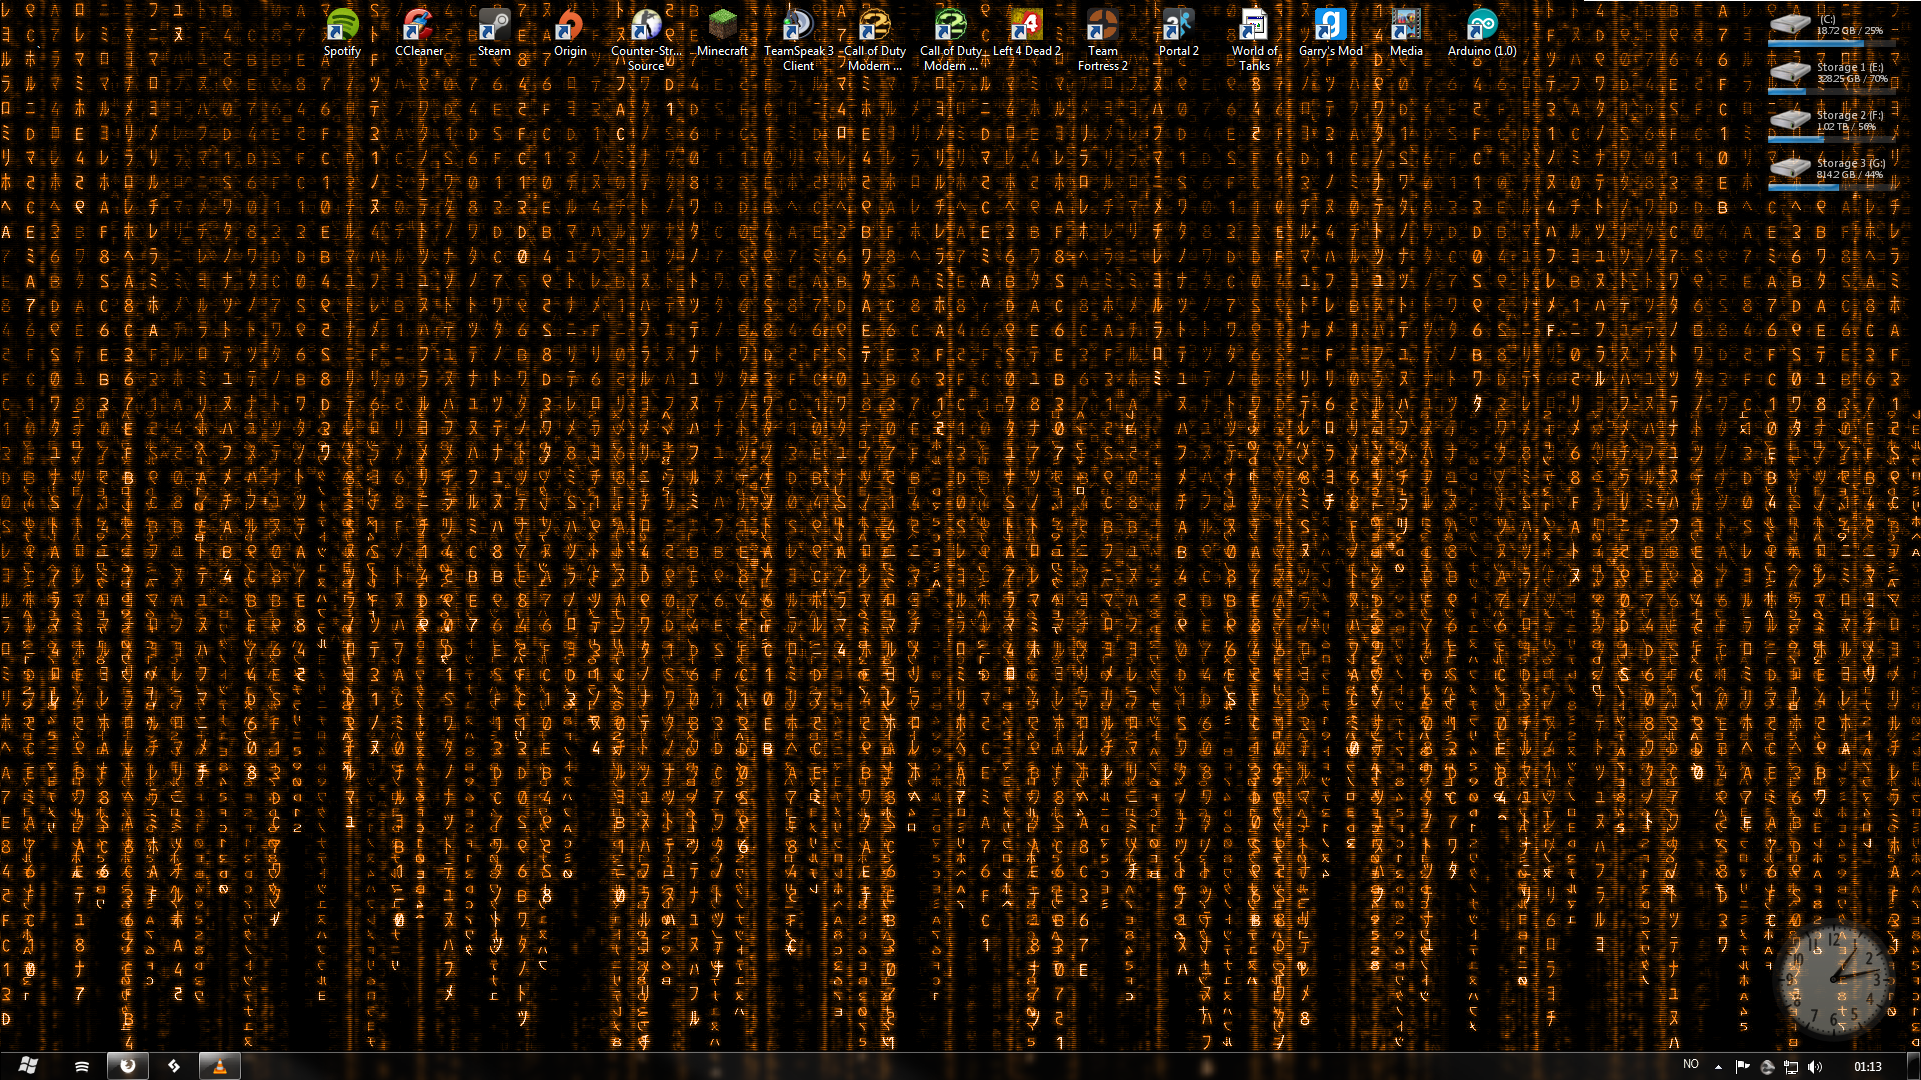The width and height of the screenshot is (1921, 1080).
Task: Click the '328.25 GB / 70%' text
Action: click(x=1853, y=79)
